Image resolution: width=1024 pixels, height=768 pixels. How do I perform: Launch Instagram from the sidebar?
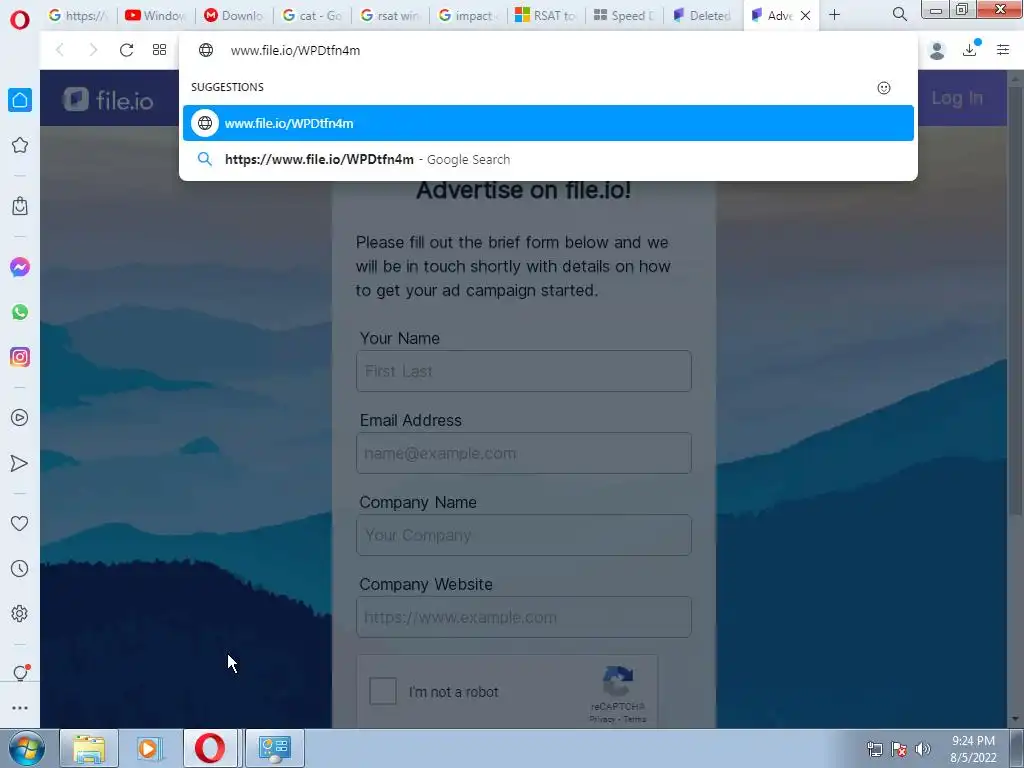point(20,357)
